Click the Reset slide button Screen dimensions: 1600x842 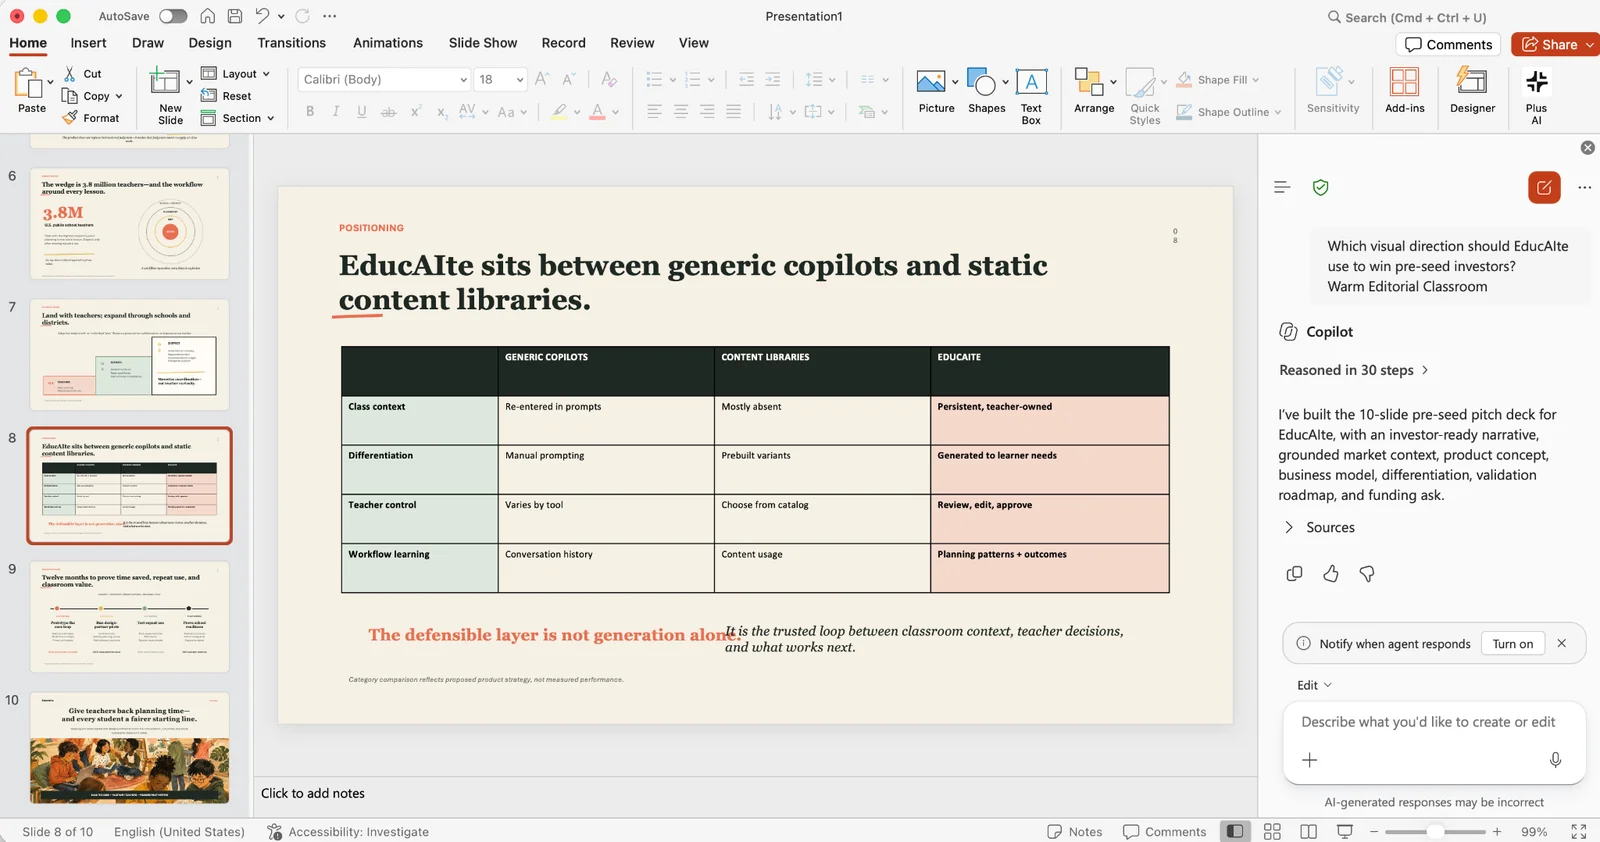click(x=226, y=96)
